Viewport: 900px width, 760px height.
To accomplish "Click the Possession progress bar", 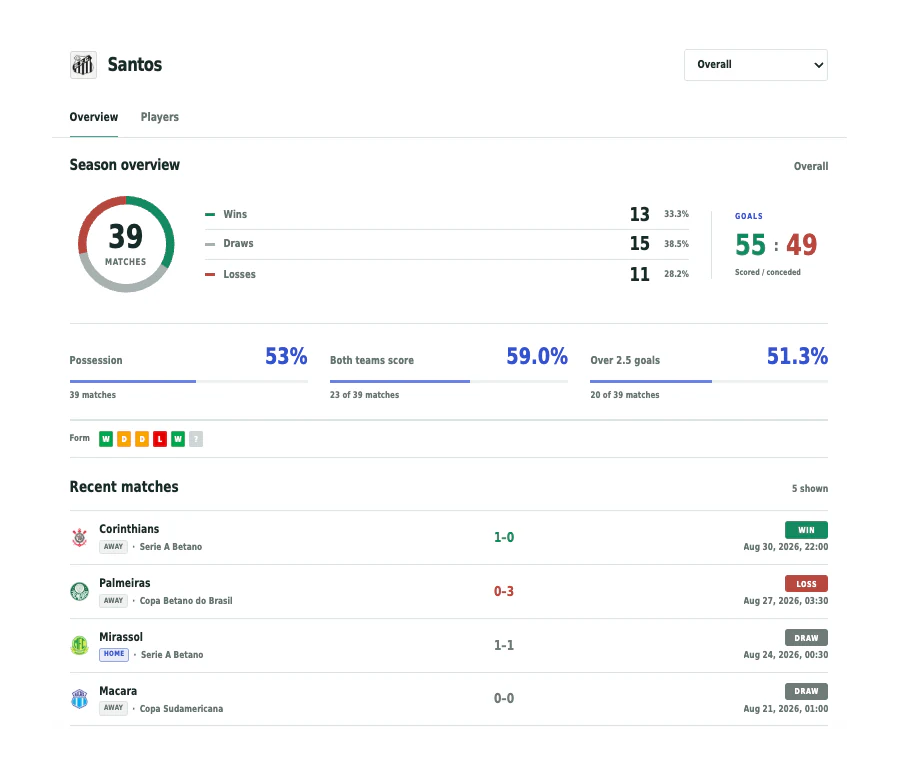I will click(x=188, y=381).
